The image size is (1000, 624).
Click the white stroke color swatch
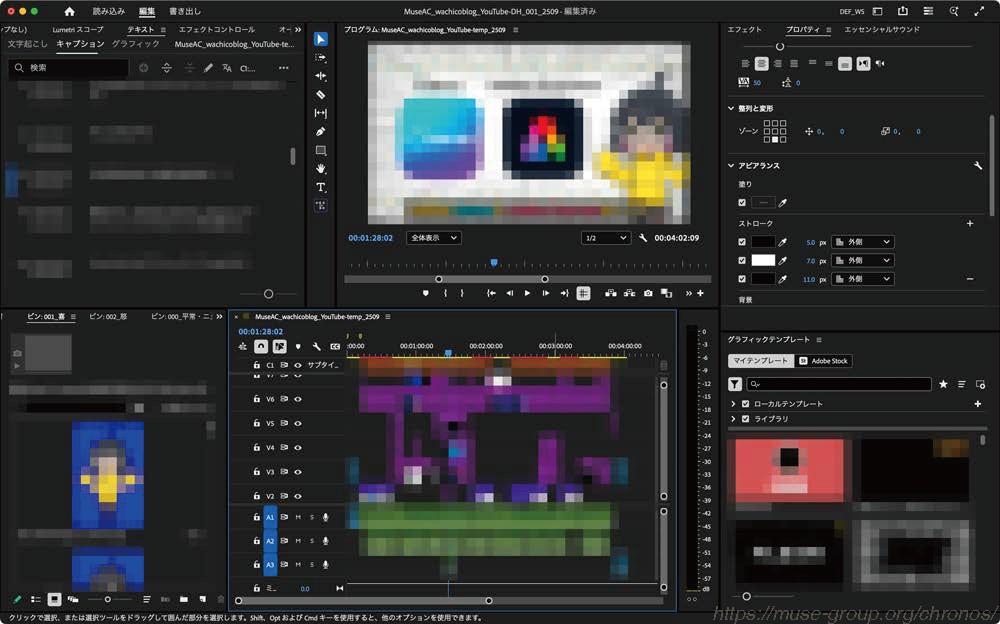click(x=763, y=260)
